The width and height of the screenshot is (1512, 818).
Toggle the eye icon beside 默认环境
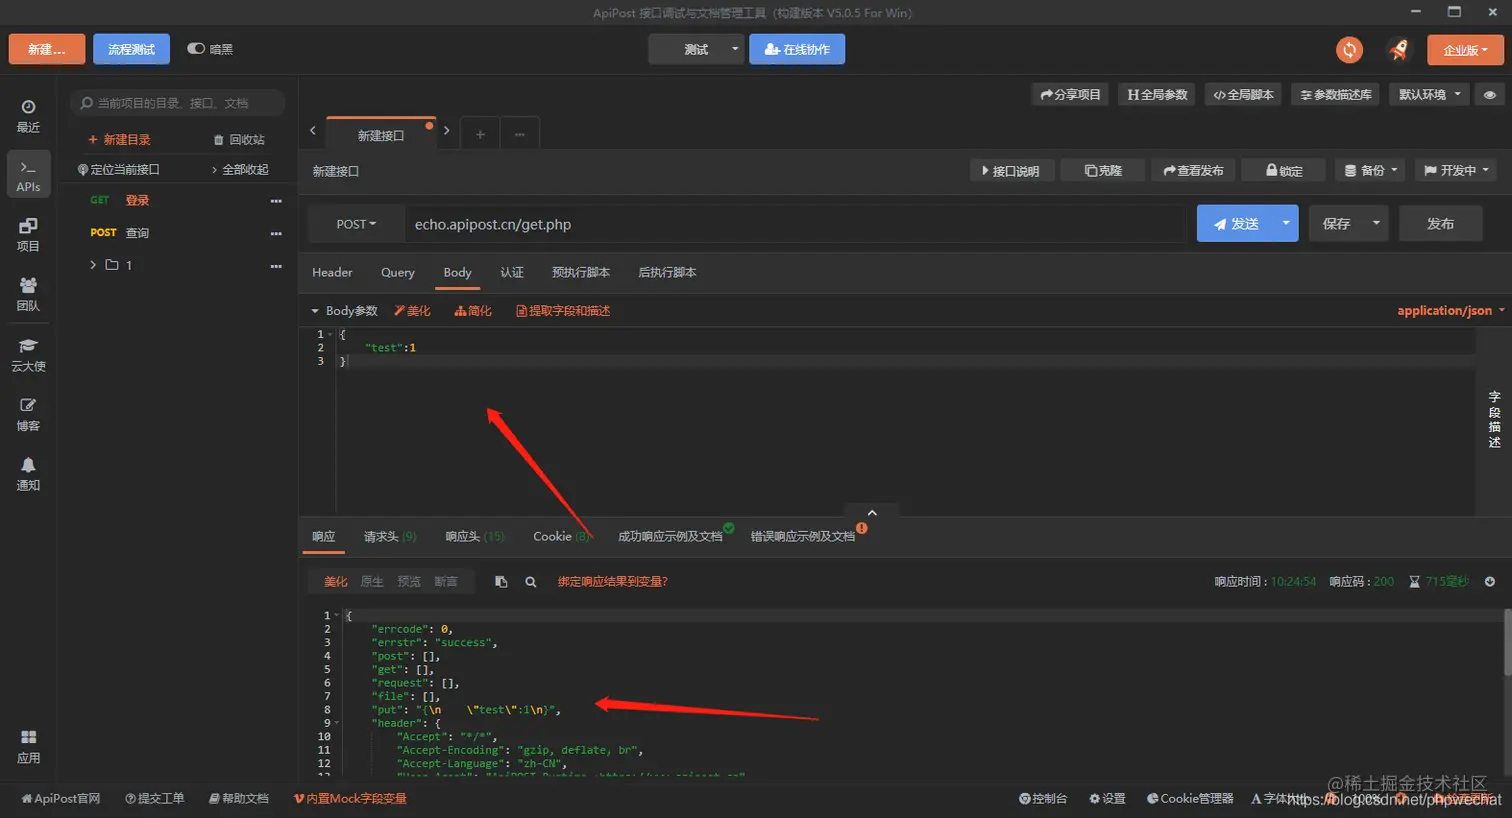pyautogui.click(x=1489, y=94)
